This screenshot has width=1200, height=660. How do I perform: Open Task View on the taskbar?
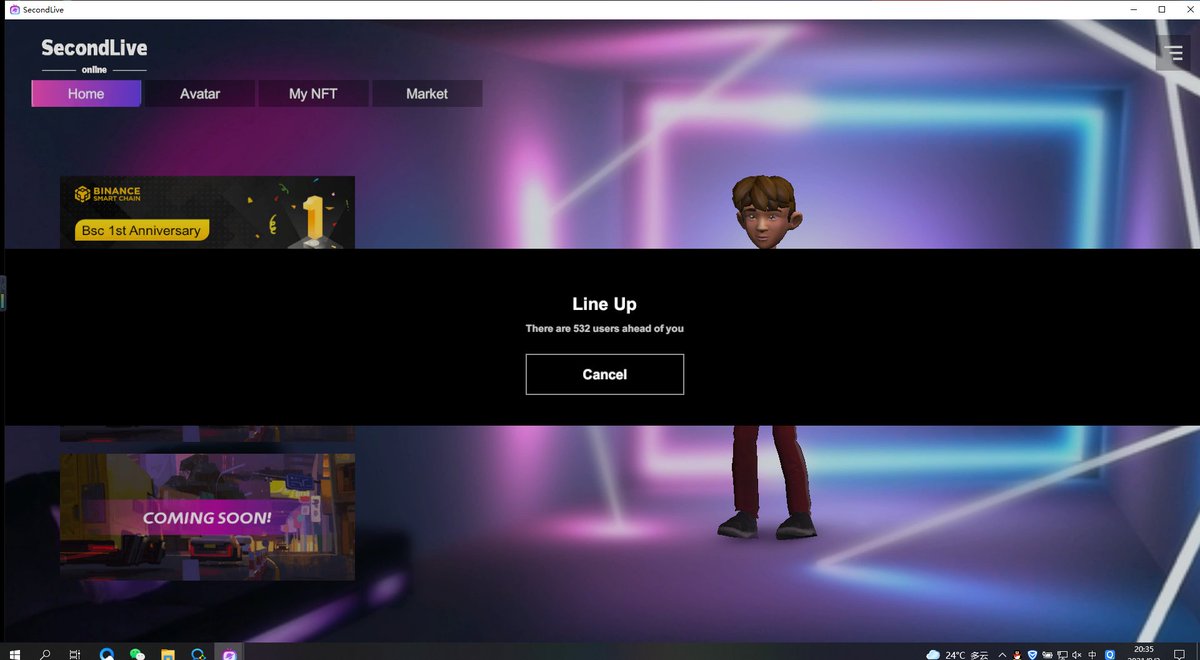(75, 655)
